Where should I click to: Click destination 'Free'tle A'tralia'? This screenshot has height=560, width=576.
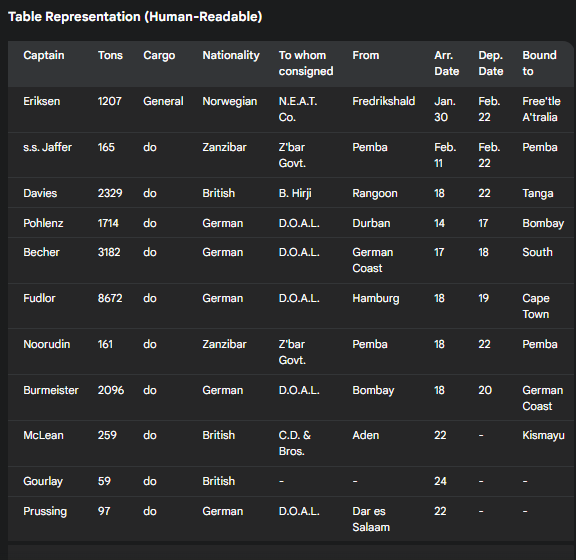[x=541, y=109]
